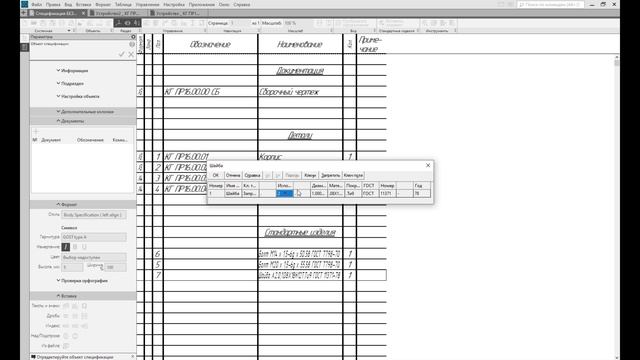Open the Формат menu
The height and width of the screenshot is (360, 640).
pos(103,4)
